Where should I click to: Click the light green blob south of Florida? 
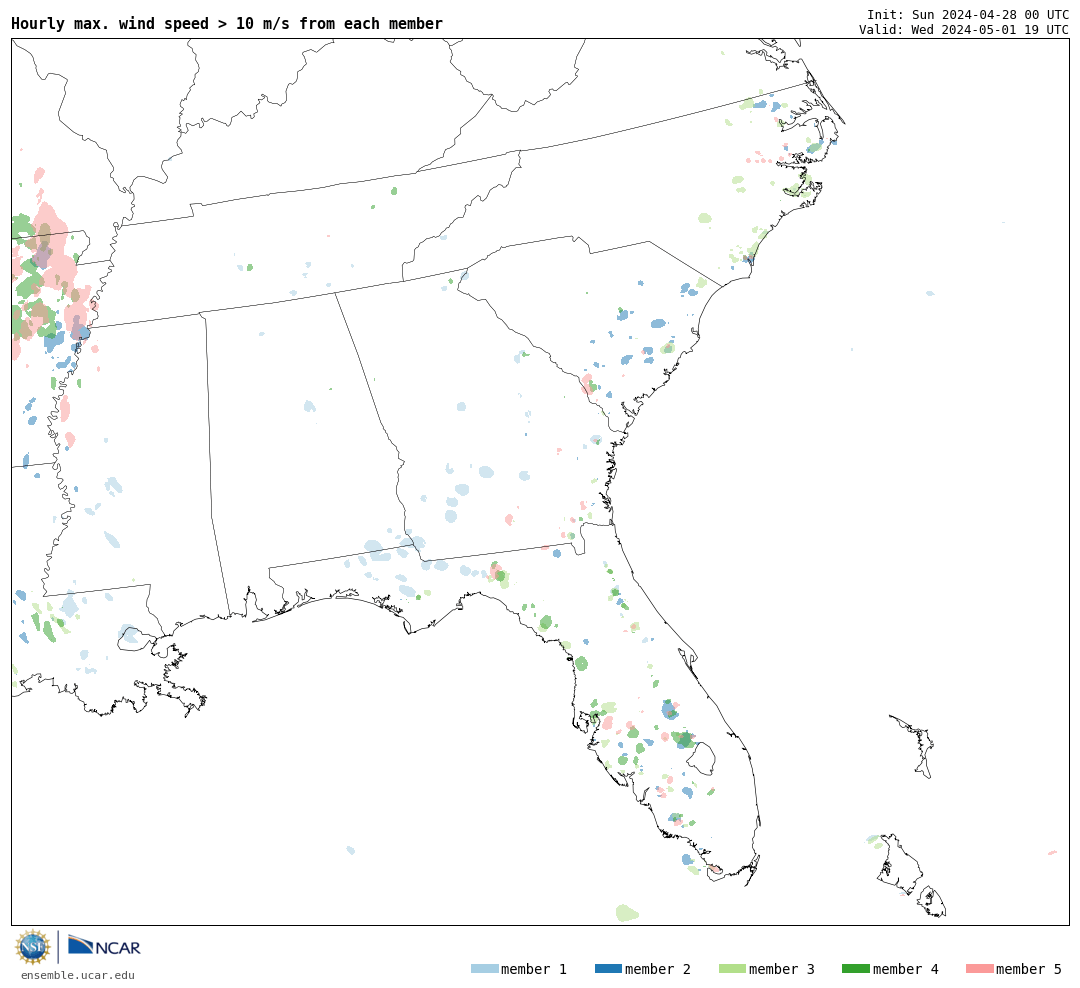(x=627, y=913)
